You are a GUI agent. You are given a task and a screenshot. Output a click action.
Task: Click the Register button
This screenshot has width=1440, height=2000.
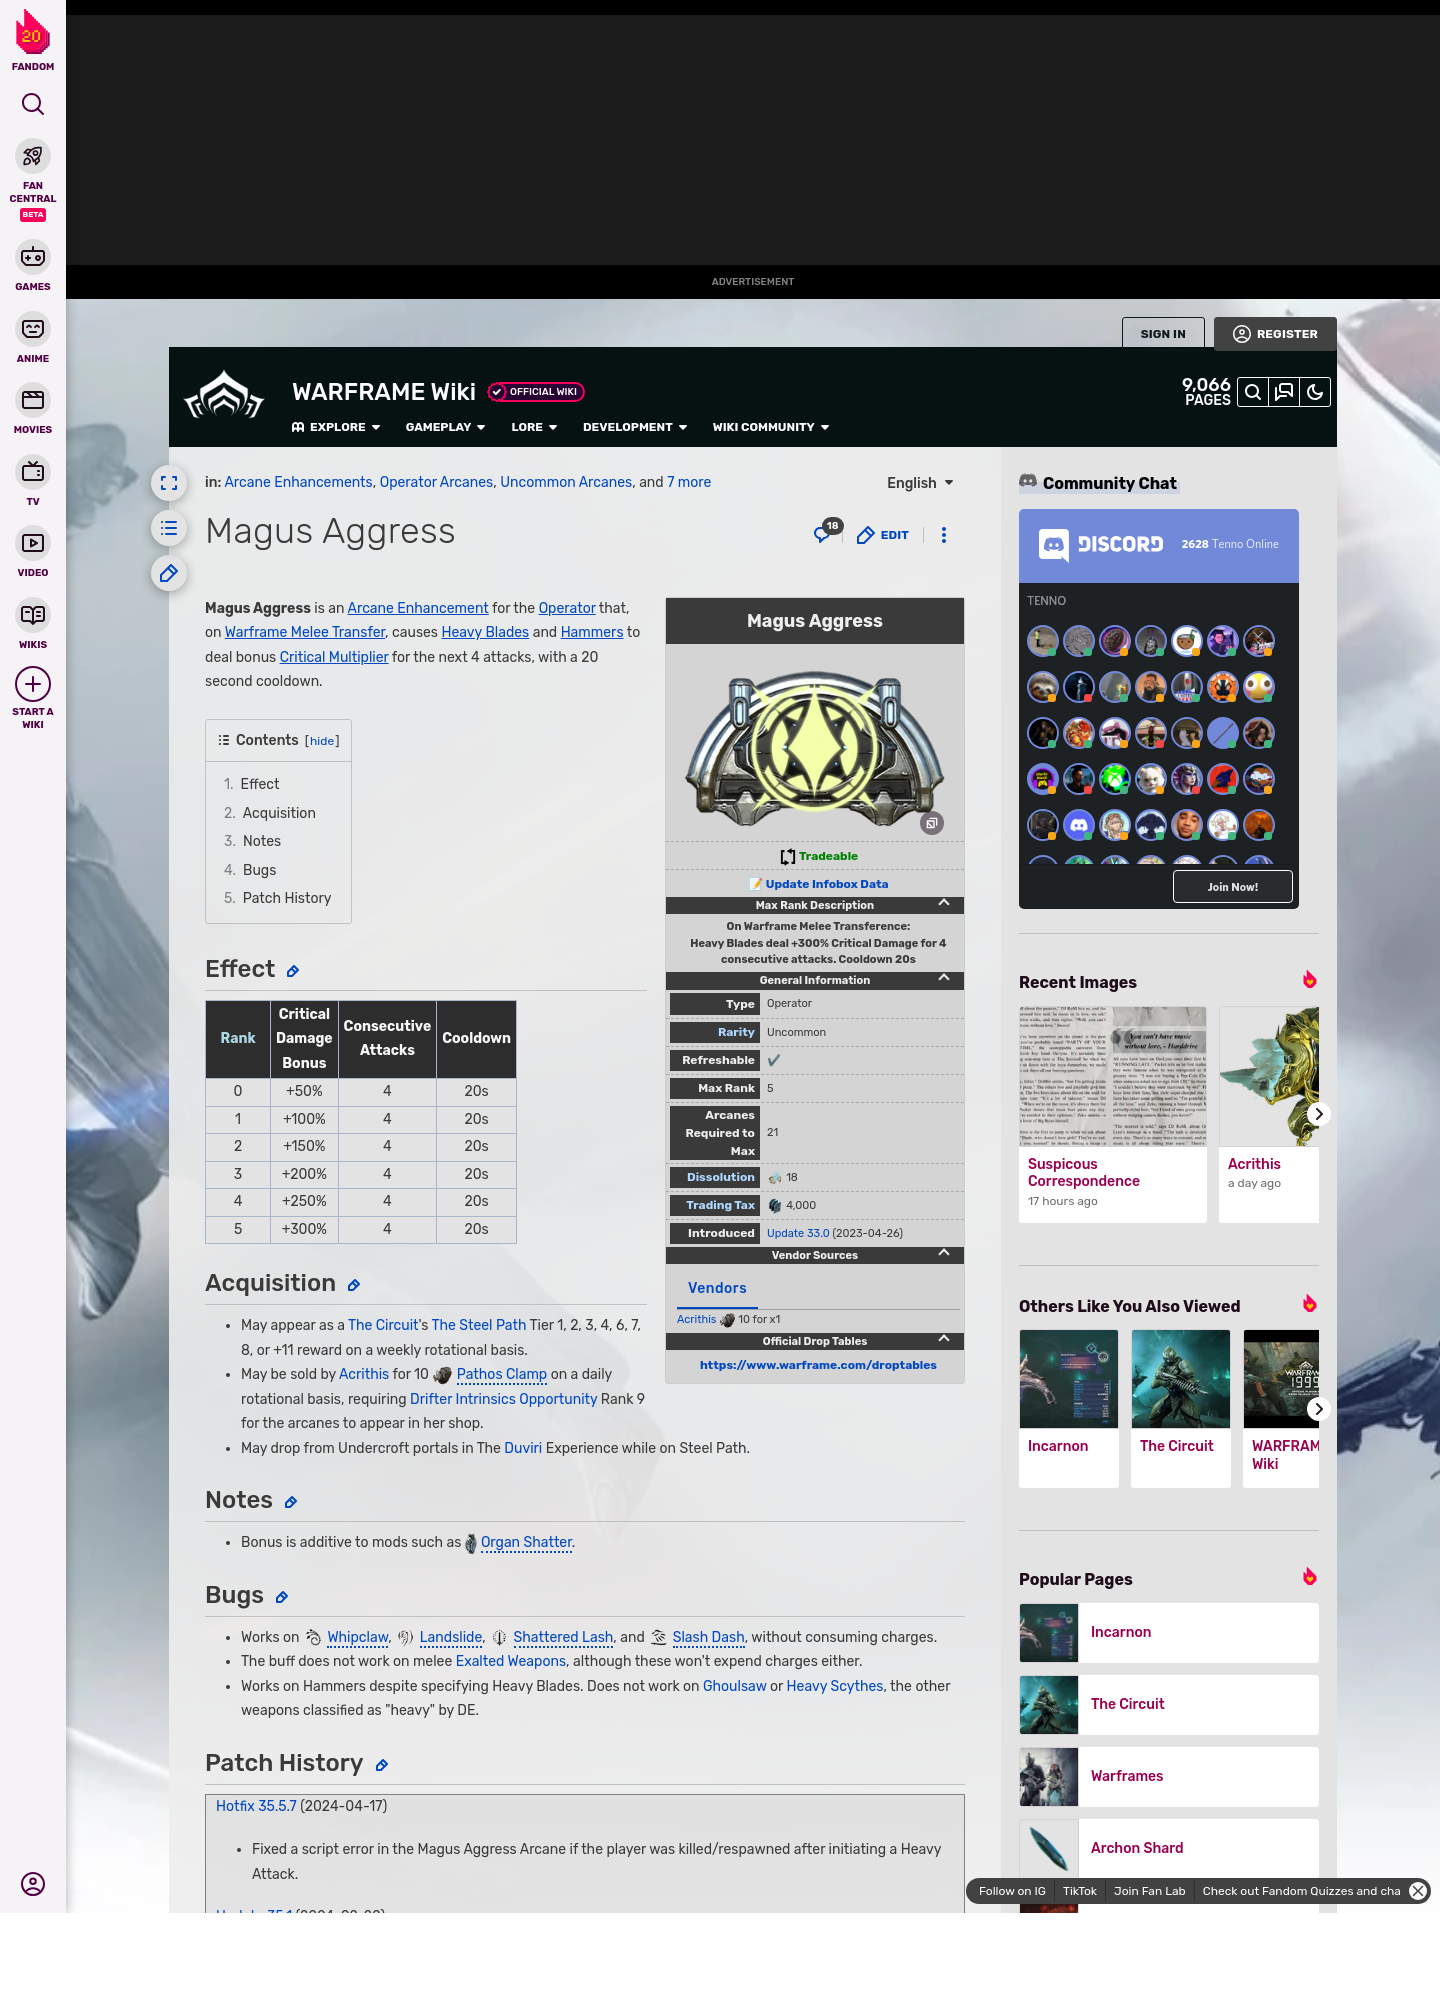point(1275,334)
